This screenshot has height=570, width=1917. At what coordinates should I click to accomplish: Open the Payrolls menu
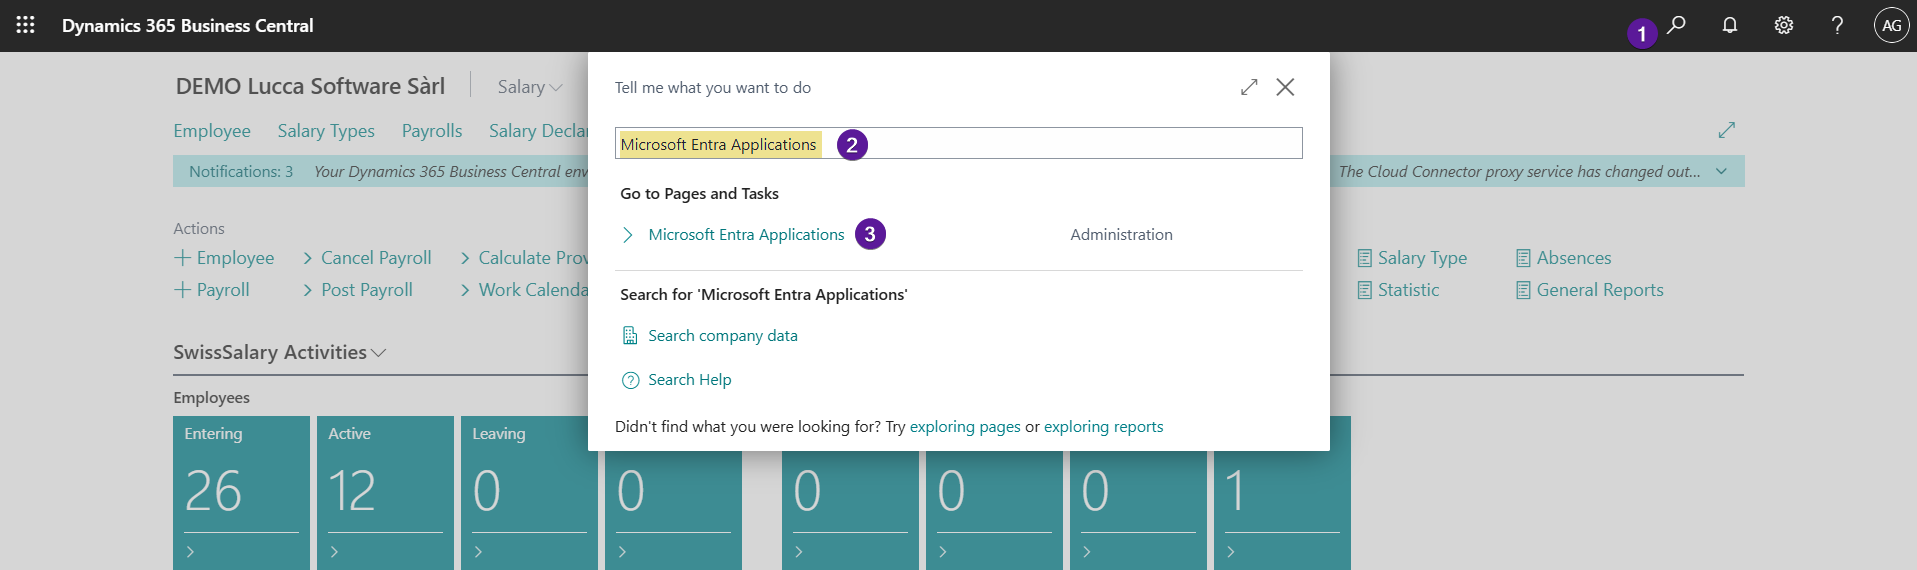point(432,131)
